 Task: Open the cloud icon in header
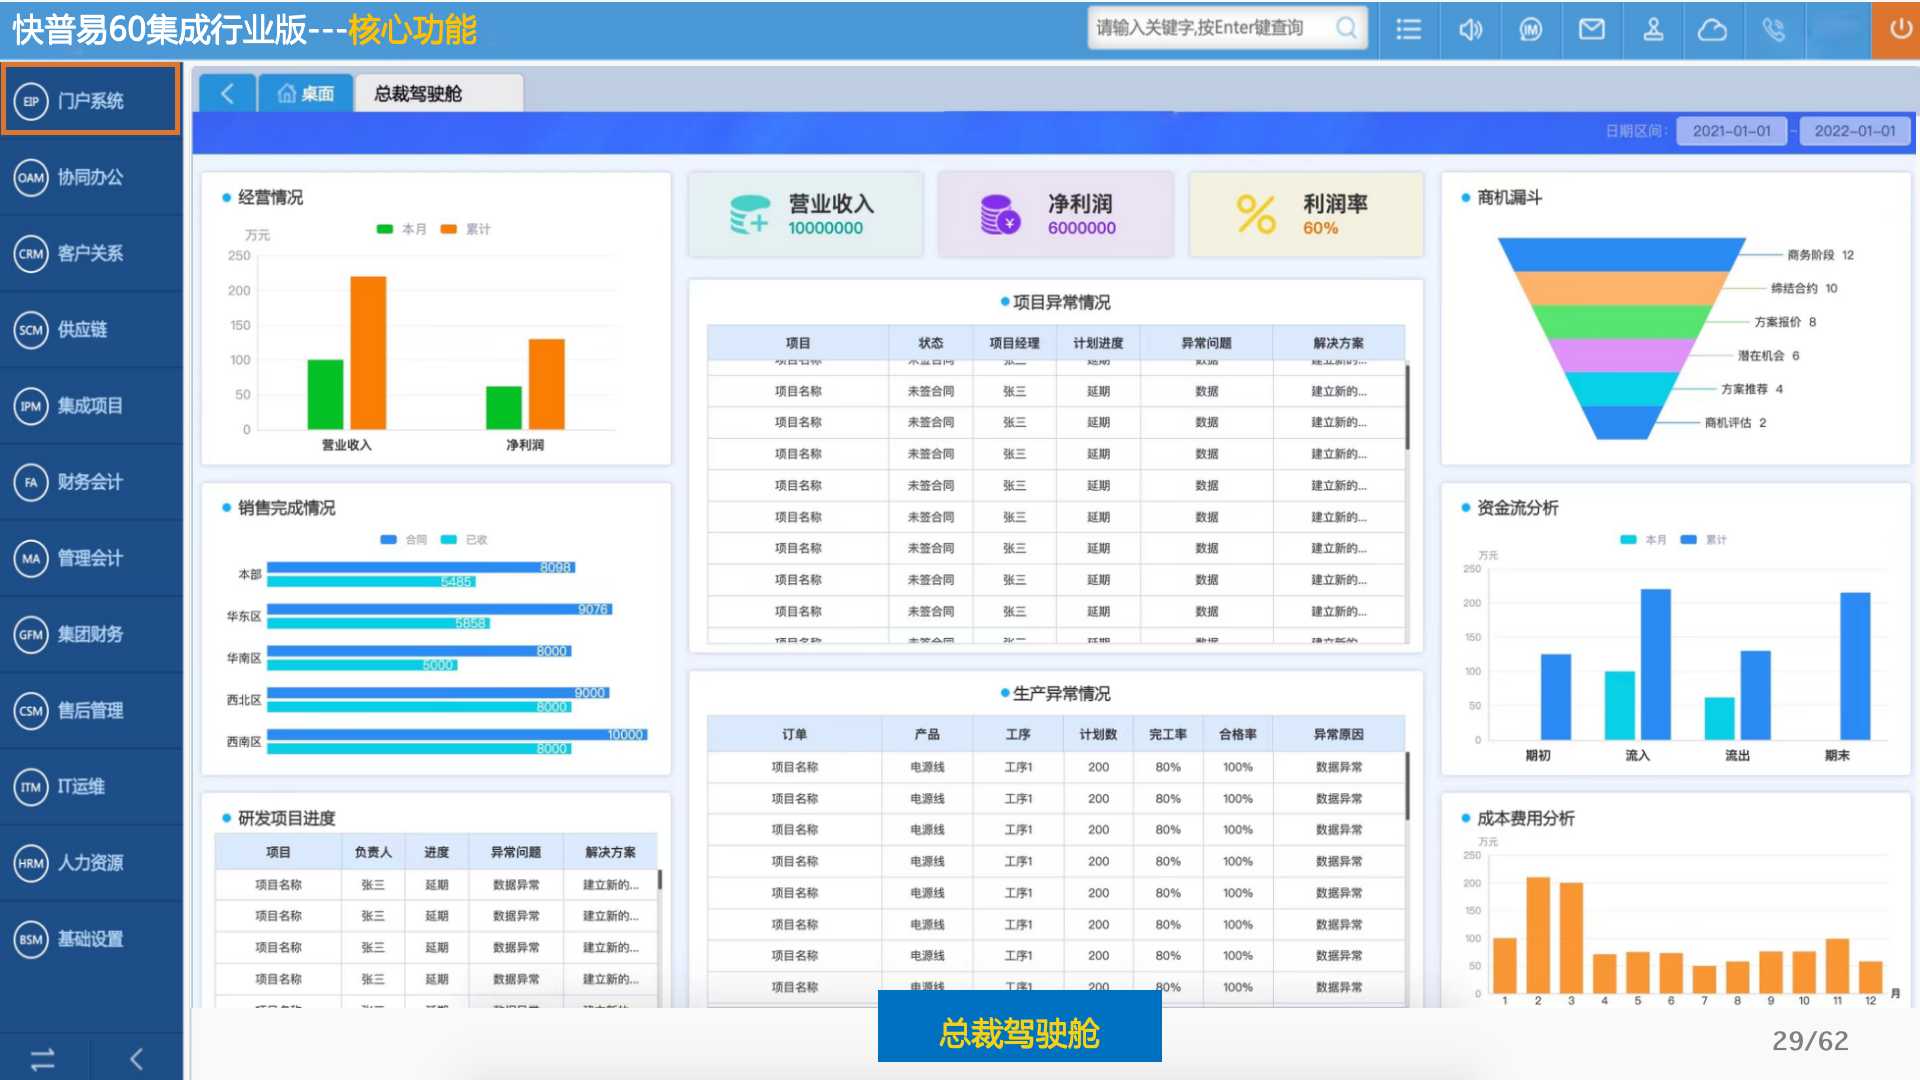click(x=1712, y=30)
